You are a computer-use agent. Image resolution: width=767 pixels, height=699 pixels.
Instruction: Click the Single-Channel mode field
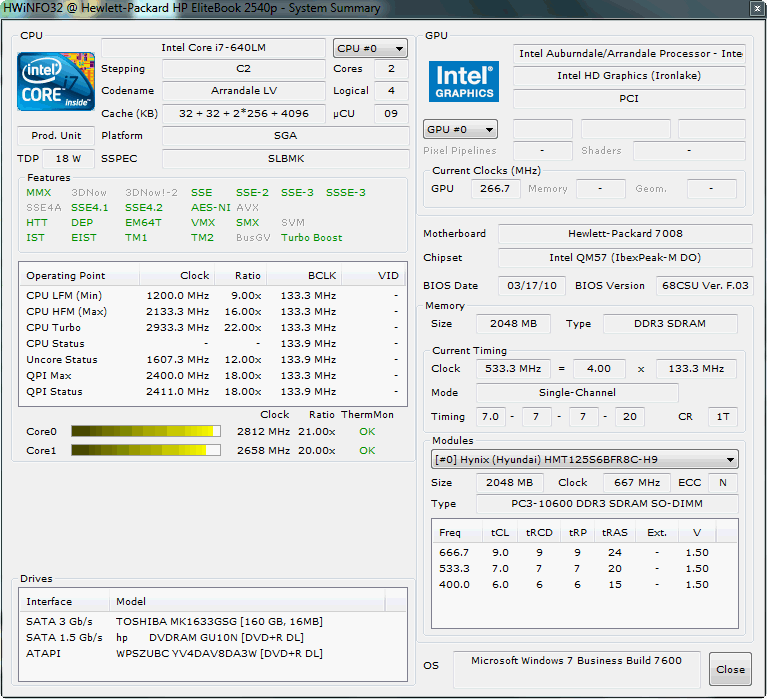coord(577,393)
